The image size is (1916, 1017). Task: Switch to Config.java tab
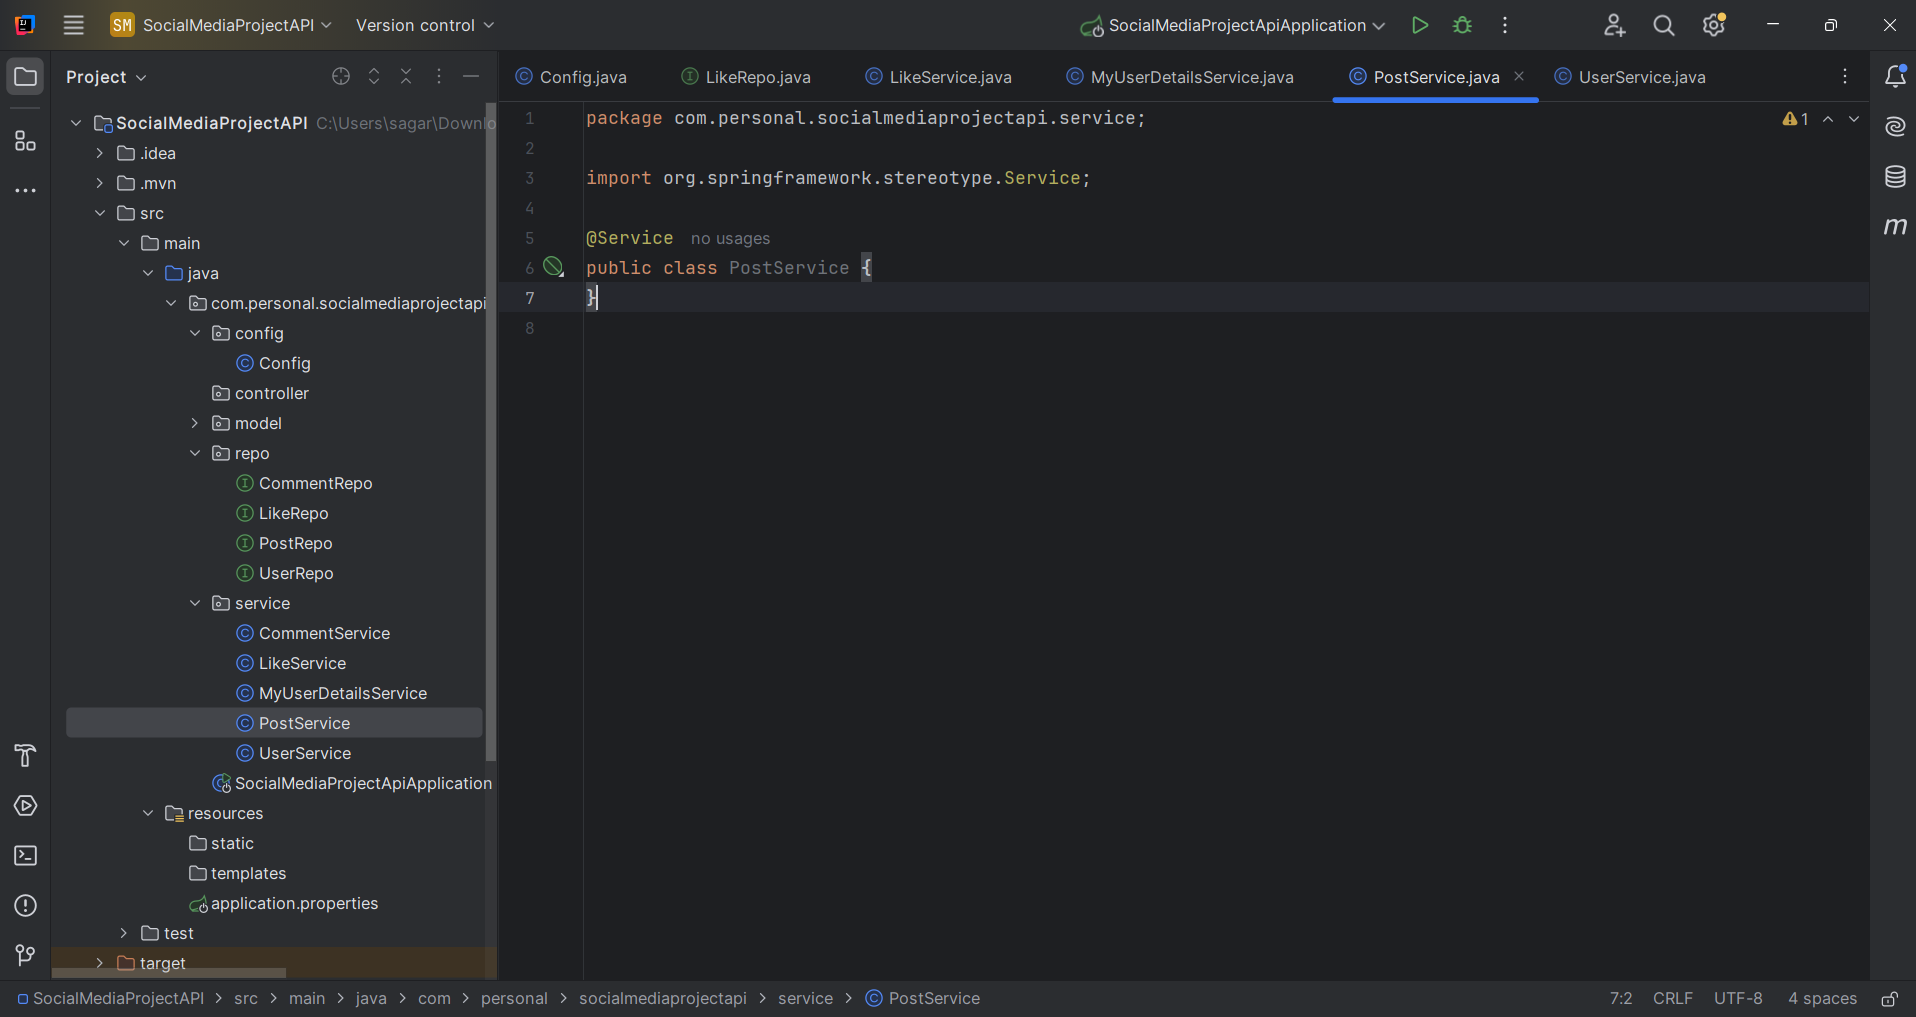pyautogui.click(x=571, y=77)
